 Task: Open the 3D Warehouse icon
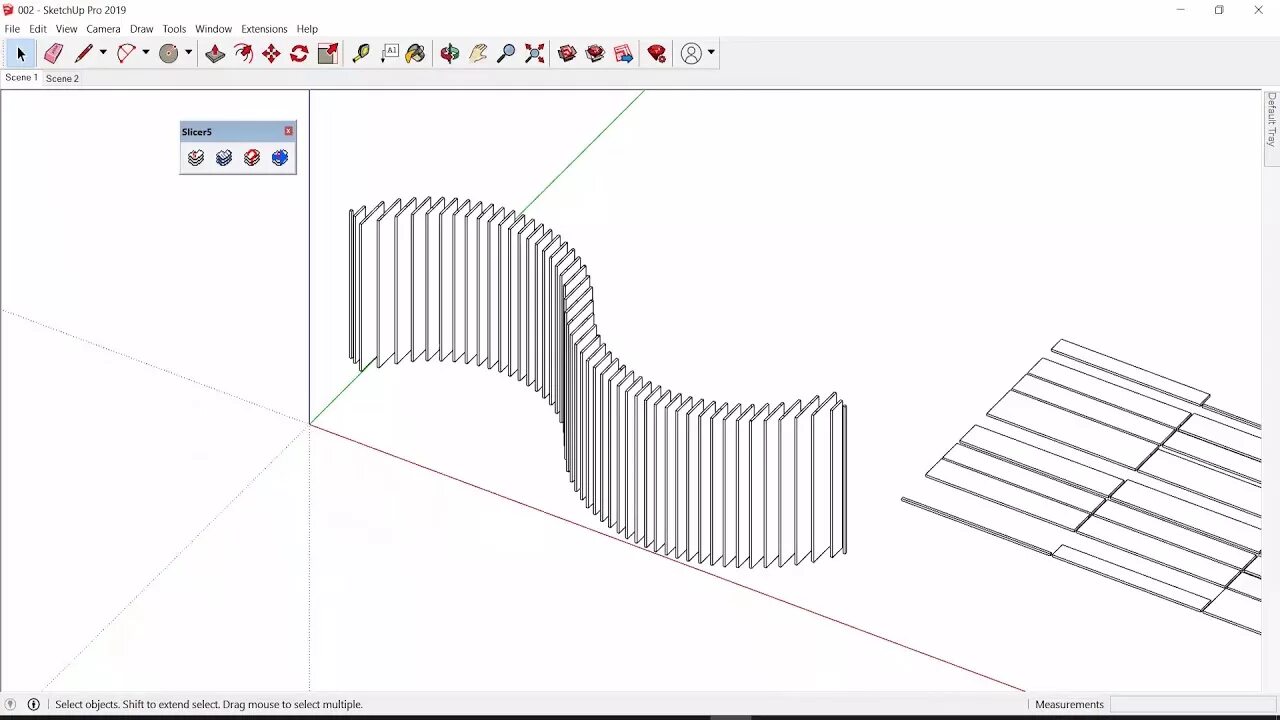pos(568,54)
